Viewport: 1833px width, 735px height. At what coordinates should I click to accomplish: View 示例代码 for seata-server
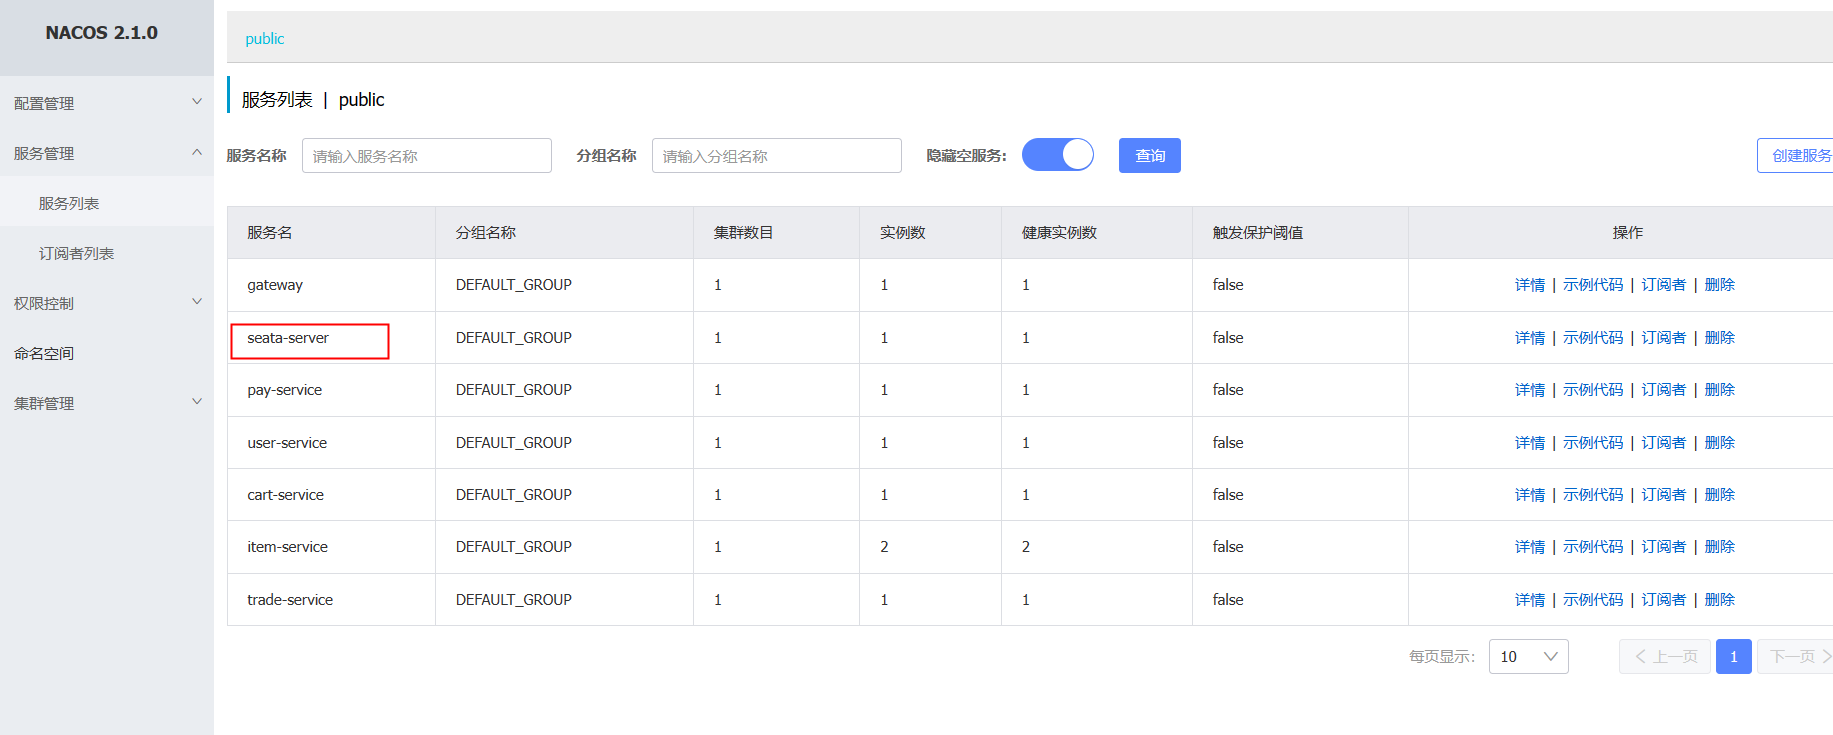(1593, 338)
